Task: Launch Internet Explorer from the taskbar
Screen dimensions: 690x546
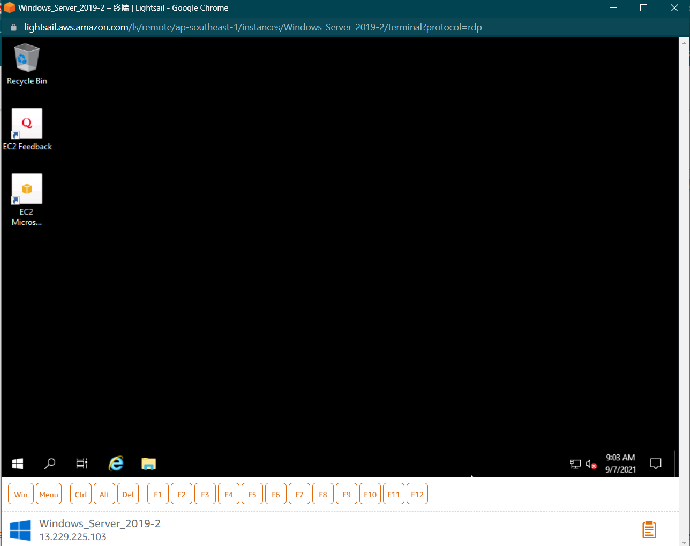Action: pyautogui.click(x=116, y=464)
